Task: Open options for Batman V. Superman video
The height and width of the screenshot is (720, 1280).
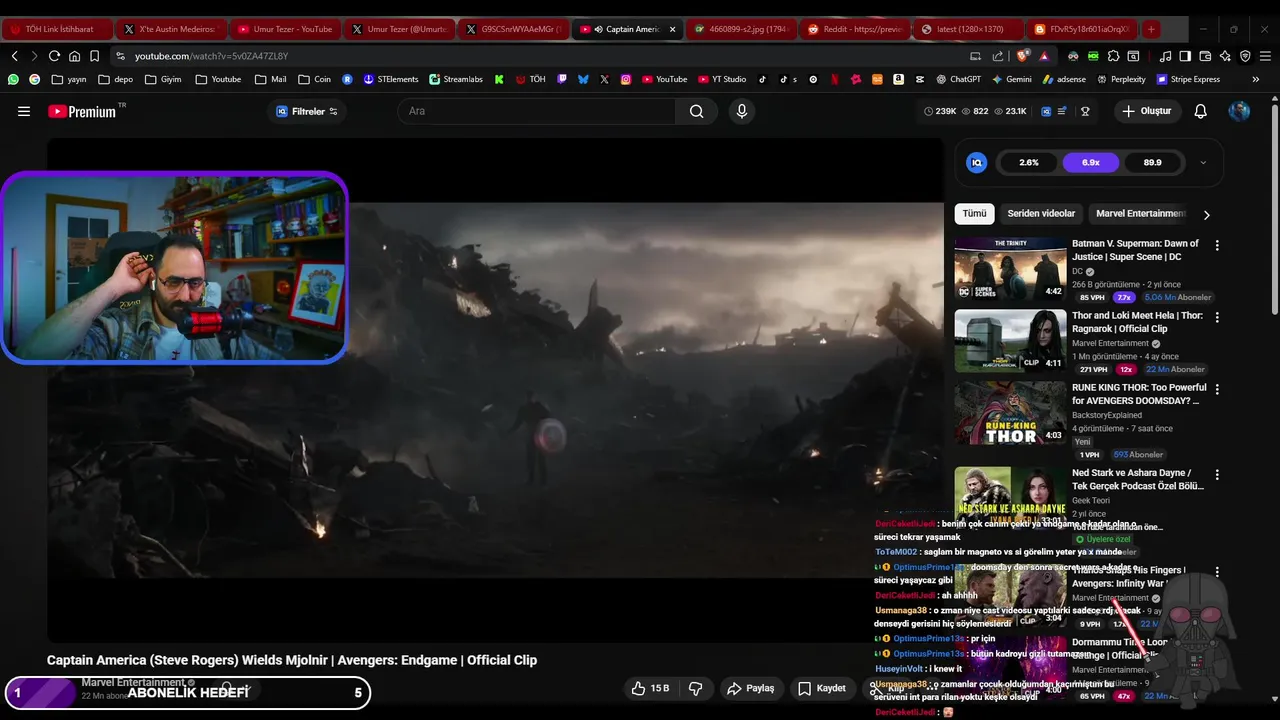Action: click(x=1217, y=245)
